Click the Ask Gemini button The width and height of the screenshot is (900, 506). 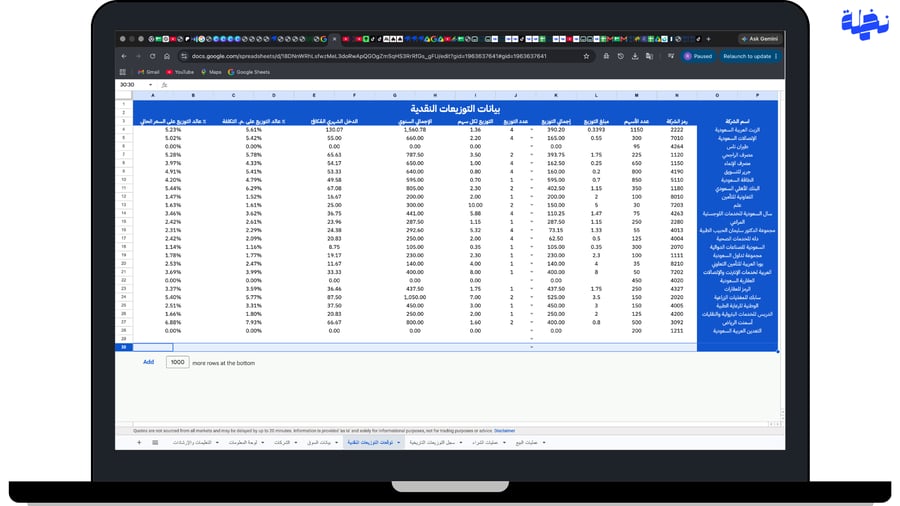tap(759, 39)
